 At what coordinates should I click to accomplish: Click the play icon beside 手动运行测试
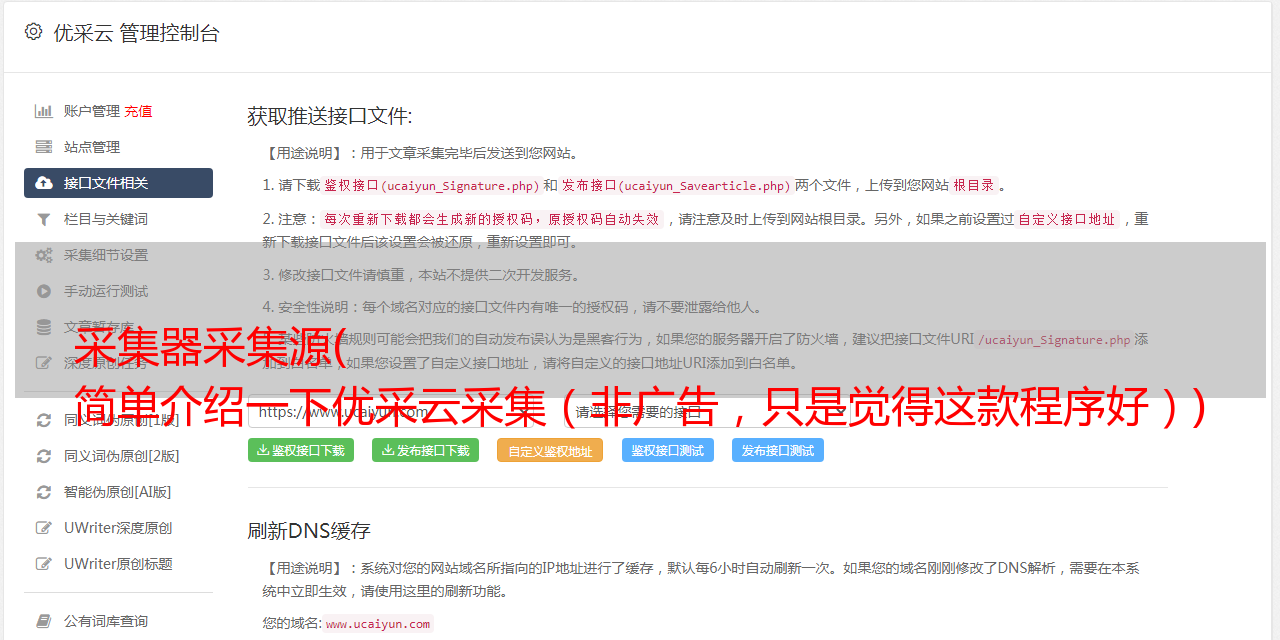click(x=44, y=291)
